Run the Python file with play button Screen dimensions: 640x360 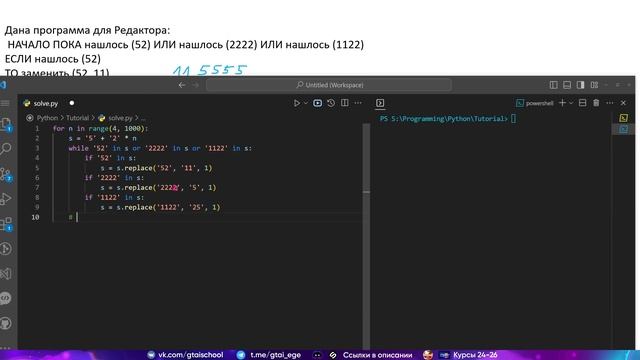pyautogui.click(x=297, y=103)
